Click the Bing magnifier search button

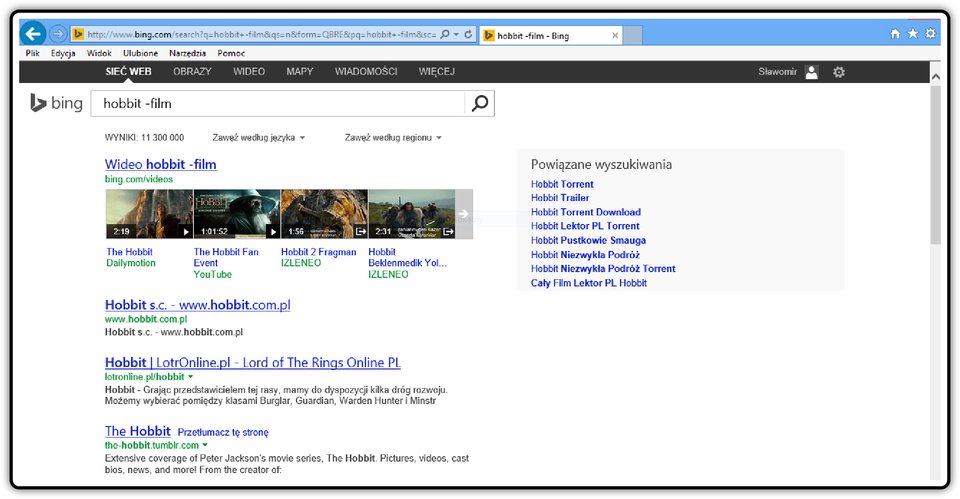click(480, 103)
